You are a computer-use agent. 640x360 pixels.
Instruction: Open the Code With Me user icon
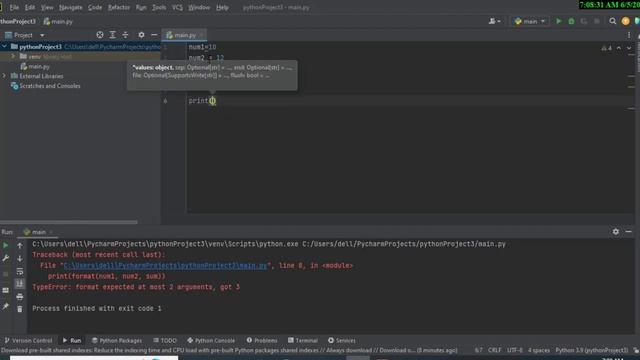point(494,21)
